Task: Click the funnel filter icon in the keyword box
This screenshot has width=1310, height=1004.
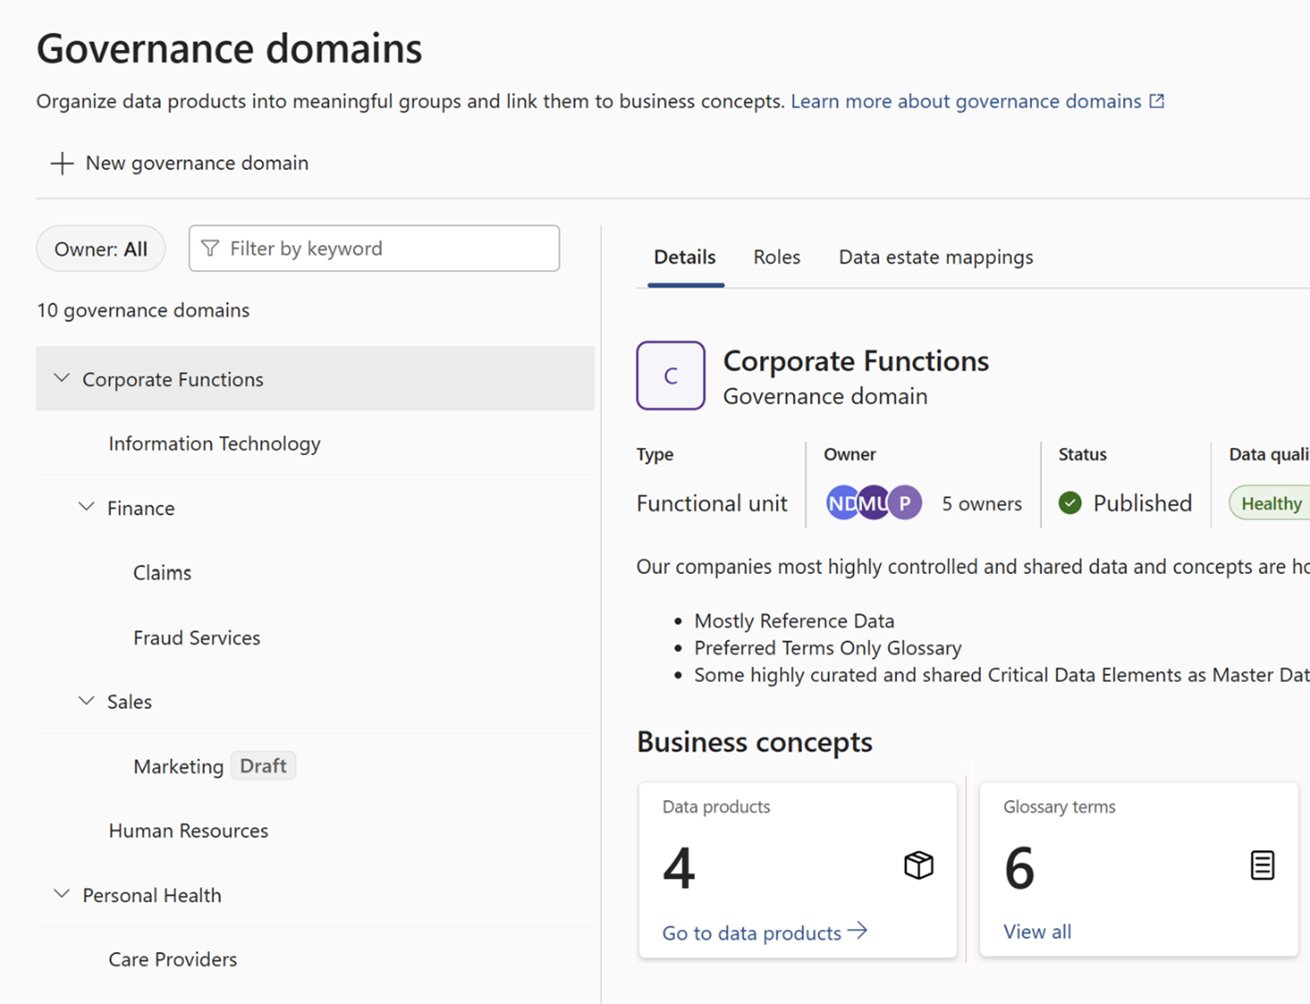Action: pyautogui.click(x=210, y=248)
